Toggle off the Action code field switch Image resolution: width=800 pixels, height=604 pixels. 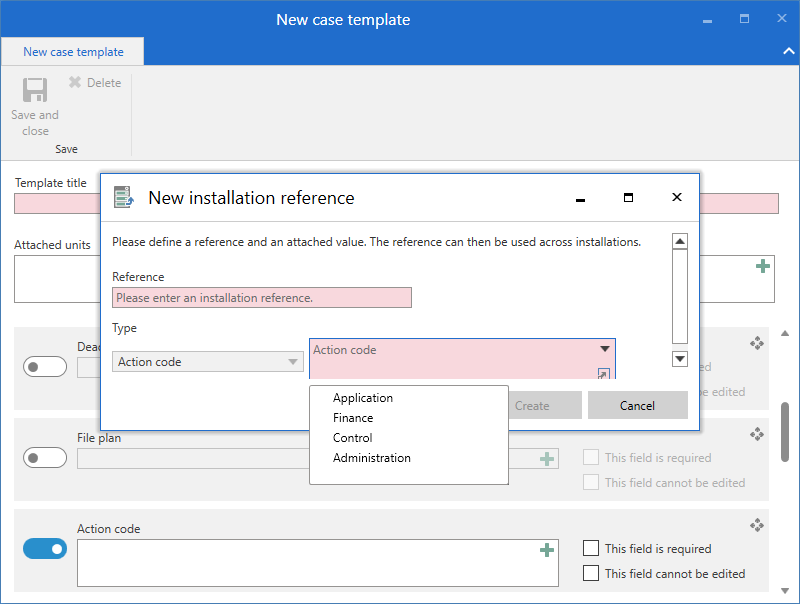pos(45,549)
